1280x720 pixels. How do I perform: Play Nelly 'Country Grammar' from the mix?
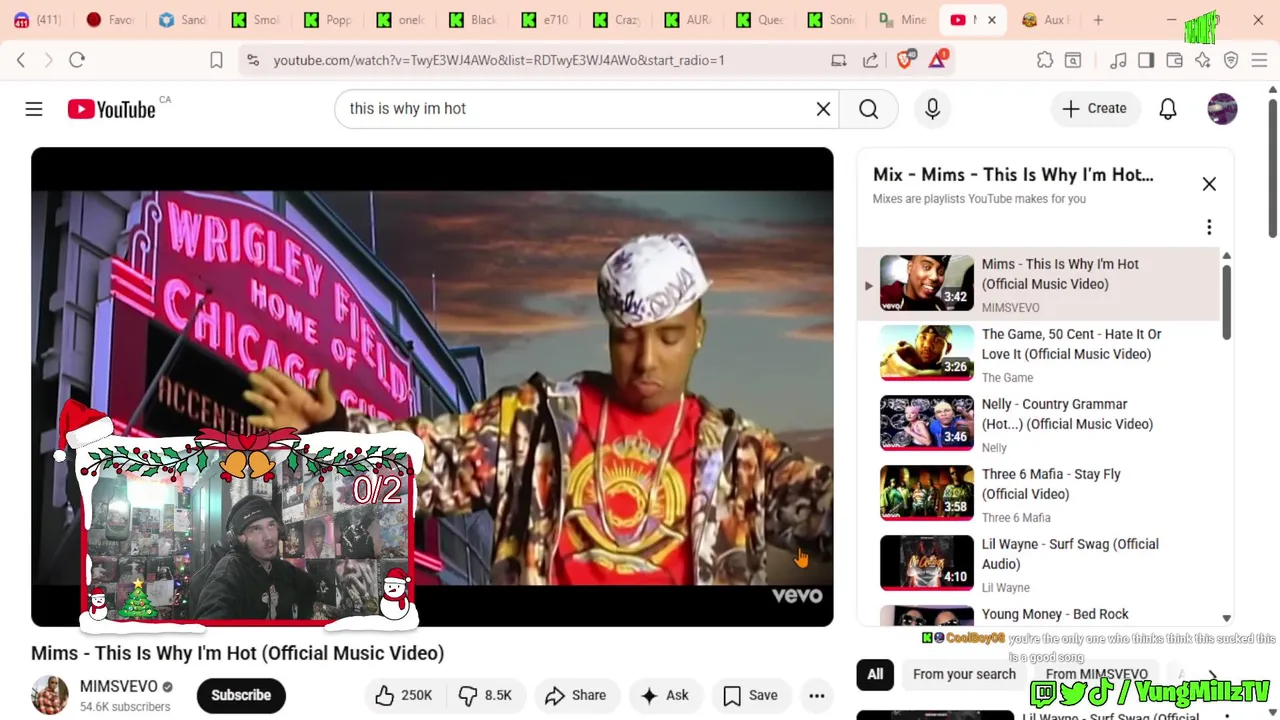point(1040,424)
